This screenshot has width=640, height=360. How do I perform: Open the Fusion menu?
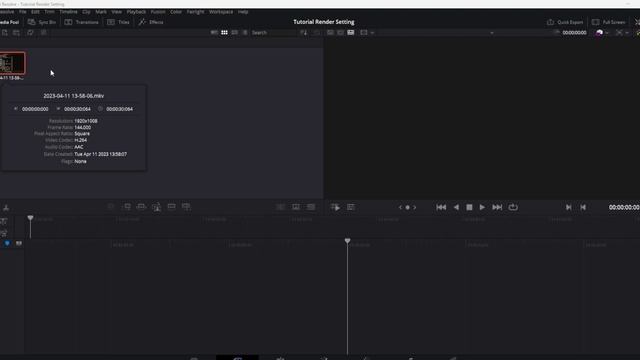158,12
